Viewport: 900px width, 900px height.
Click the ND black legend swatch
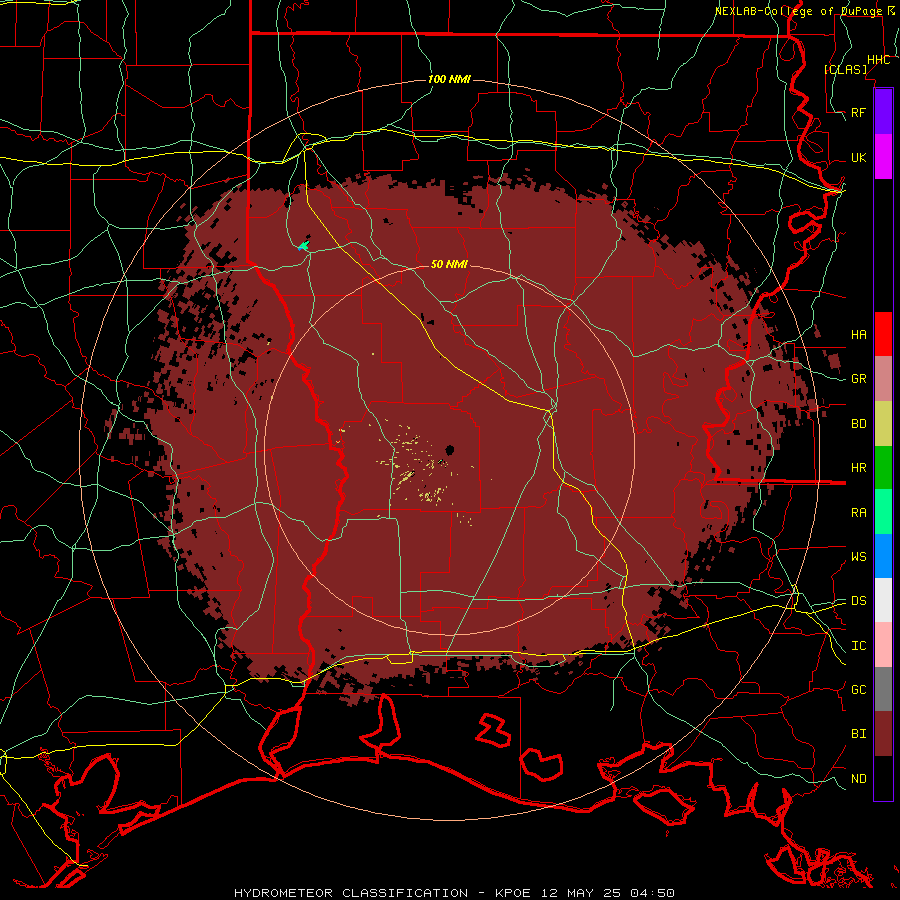tap(883, 778)
